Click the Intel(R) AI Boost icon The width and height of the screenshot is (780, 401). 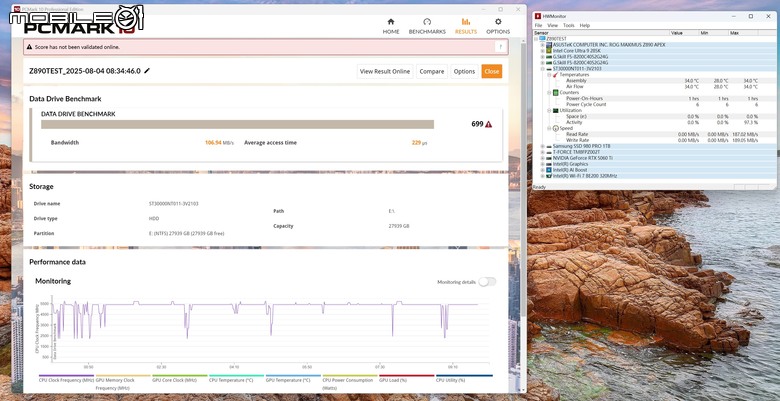click(x=549, y=170)
